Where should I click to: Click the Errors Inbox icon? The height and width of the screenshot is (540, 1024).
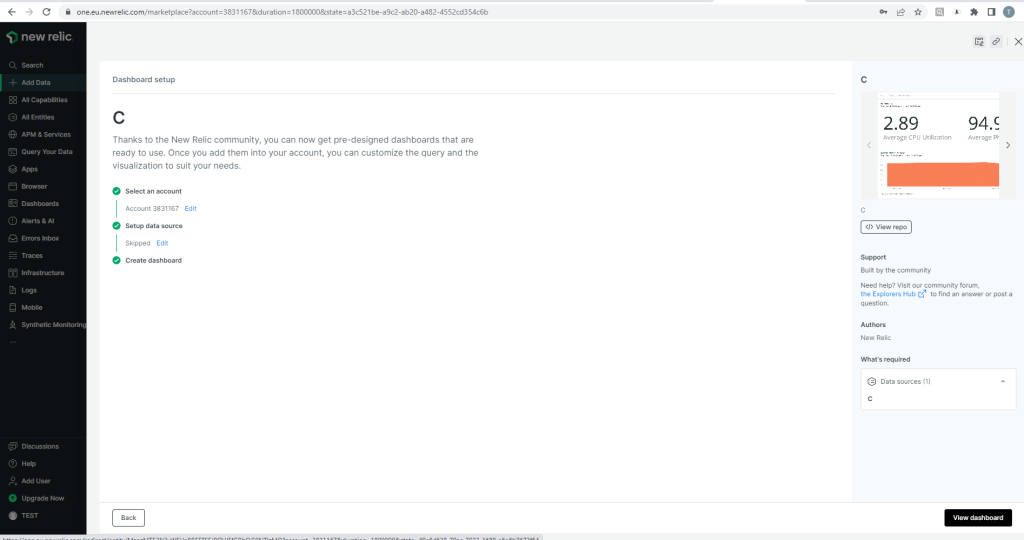tap(12, 238)
